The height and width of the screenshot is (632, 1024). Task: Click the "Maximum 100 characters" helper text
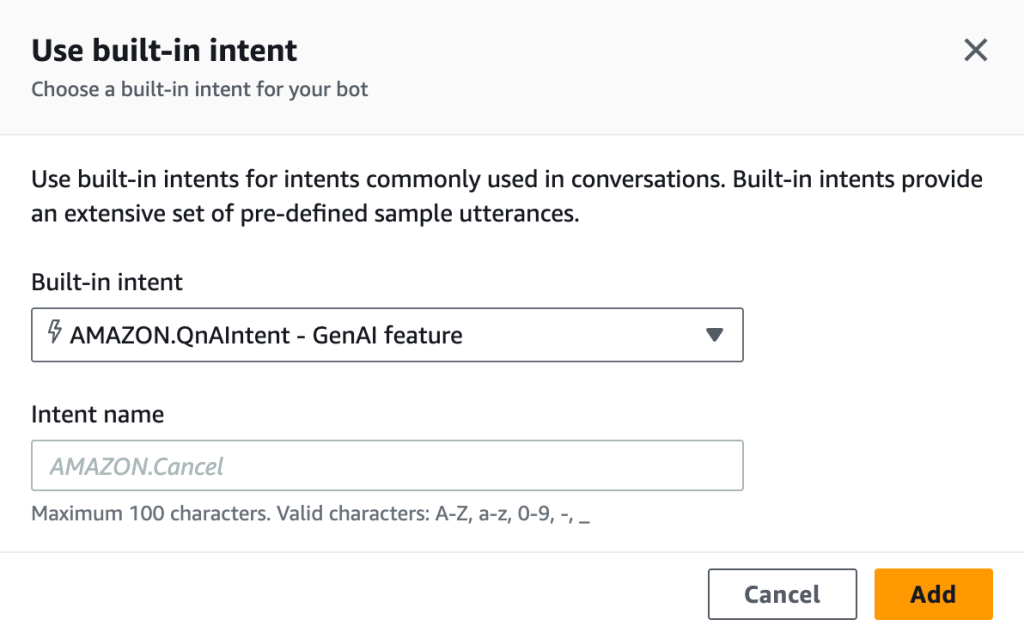click(150, 515)
